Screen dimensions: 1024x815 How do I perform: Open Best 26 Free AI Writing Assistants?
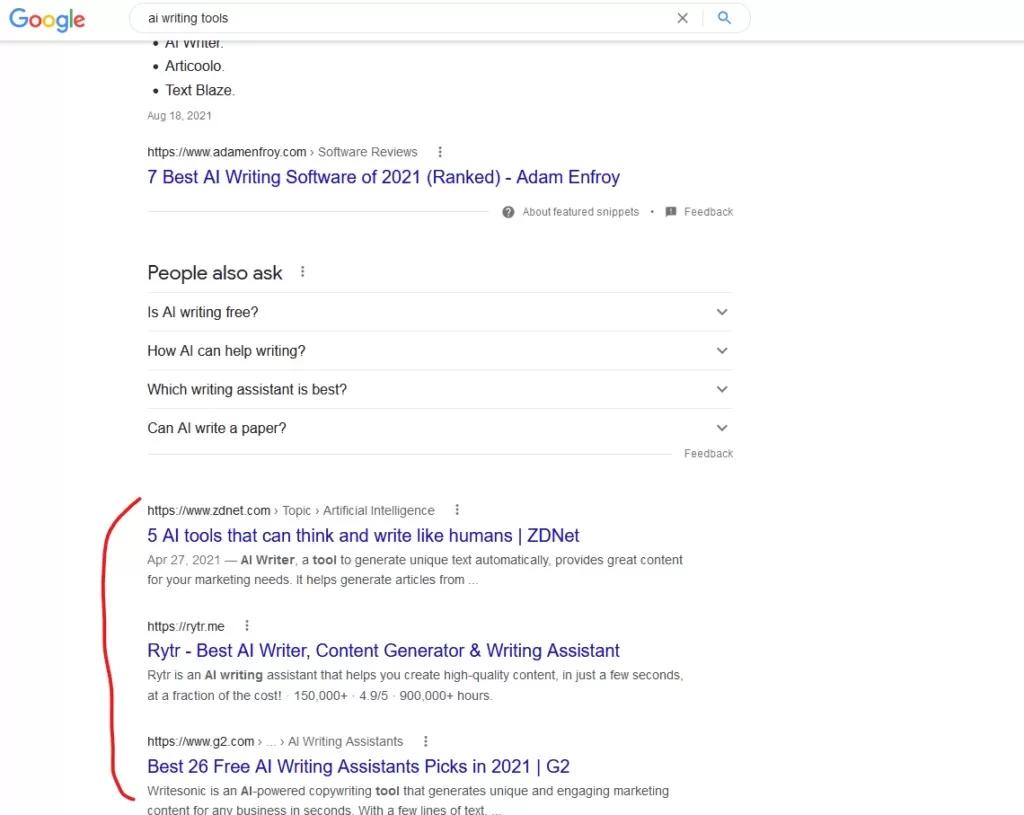359,766
